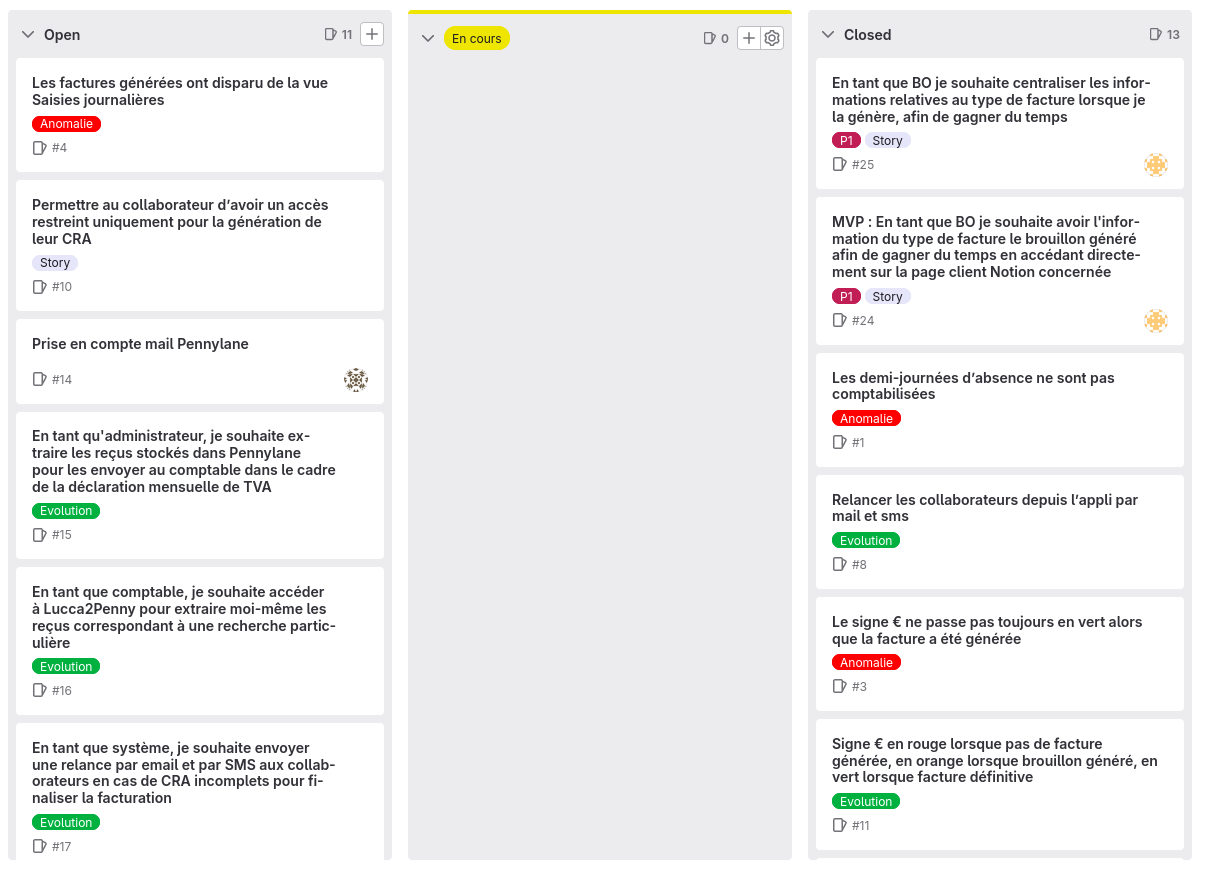The width and height of the screenshot is (1210, 876).
Task: Open En cours list settings gear
Action: (772, 38)
